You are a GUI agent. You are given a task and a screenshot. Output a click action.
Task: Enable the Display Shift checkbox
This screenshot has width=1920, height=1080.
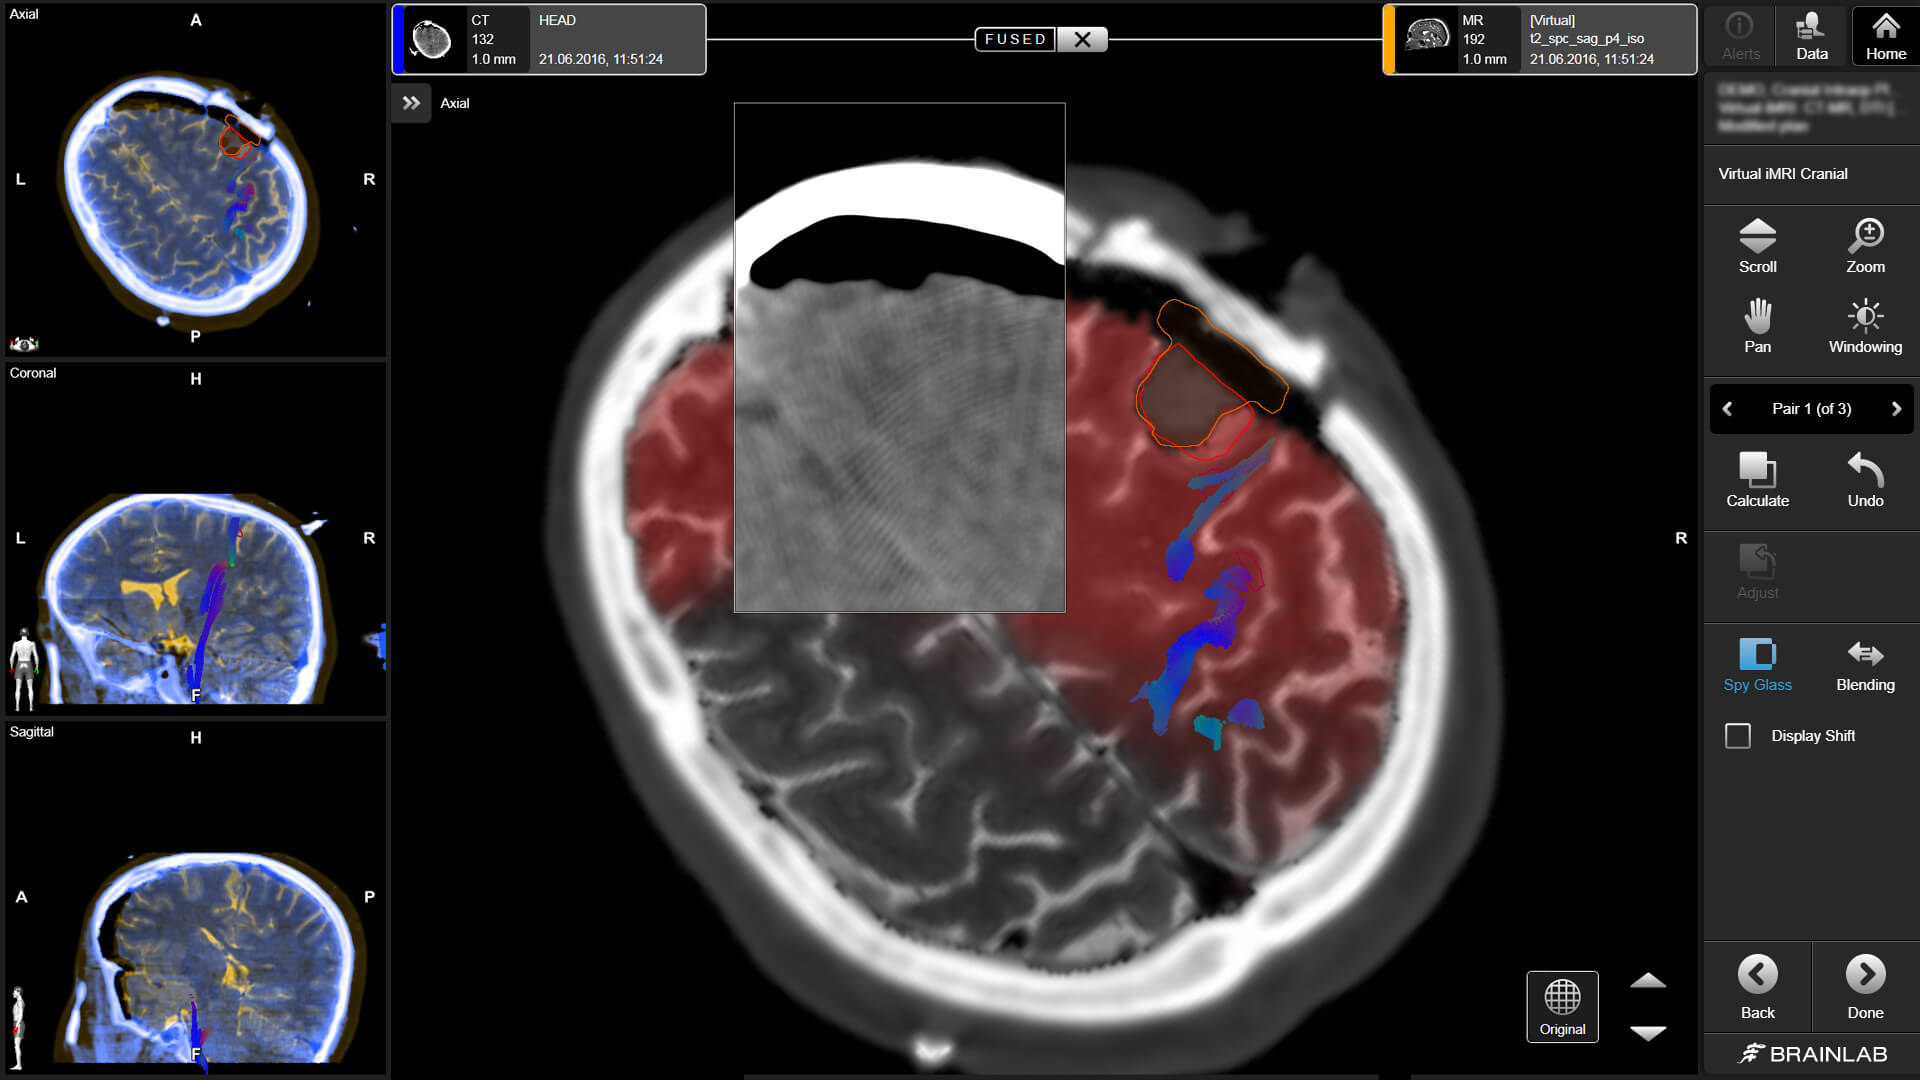(1738, 735)
